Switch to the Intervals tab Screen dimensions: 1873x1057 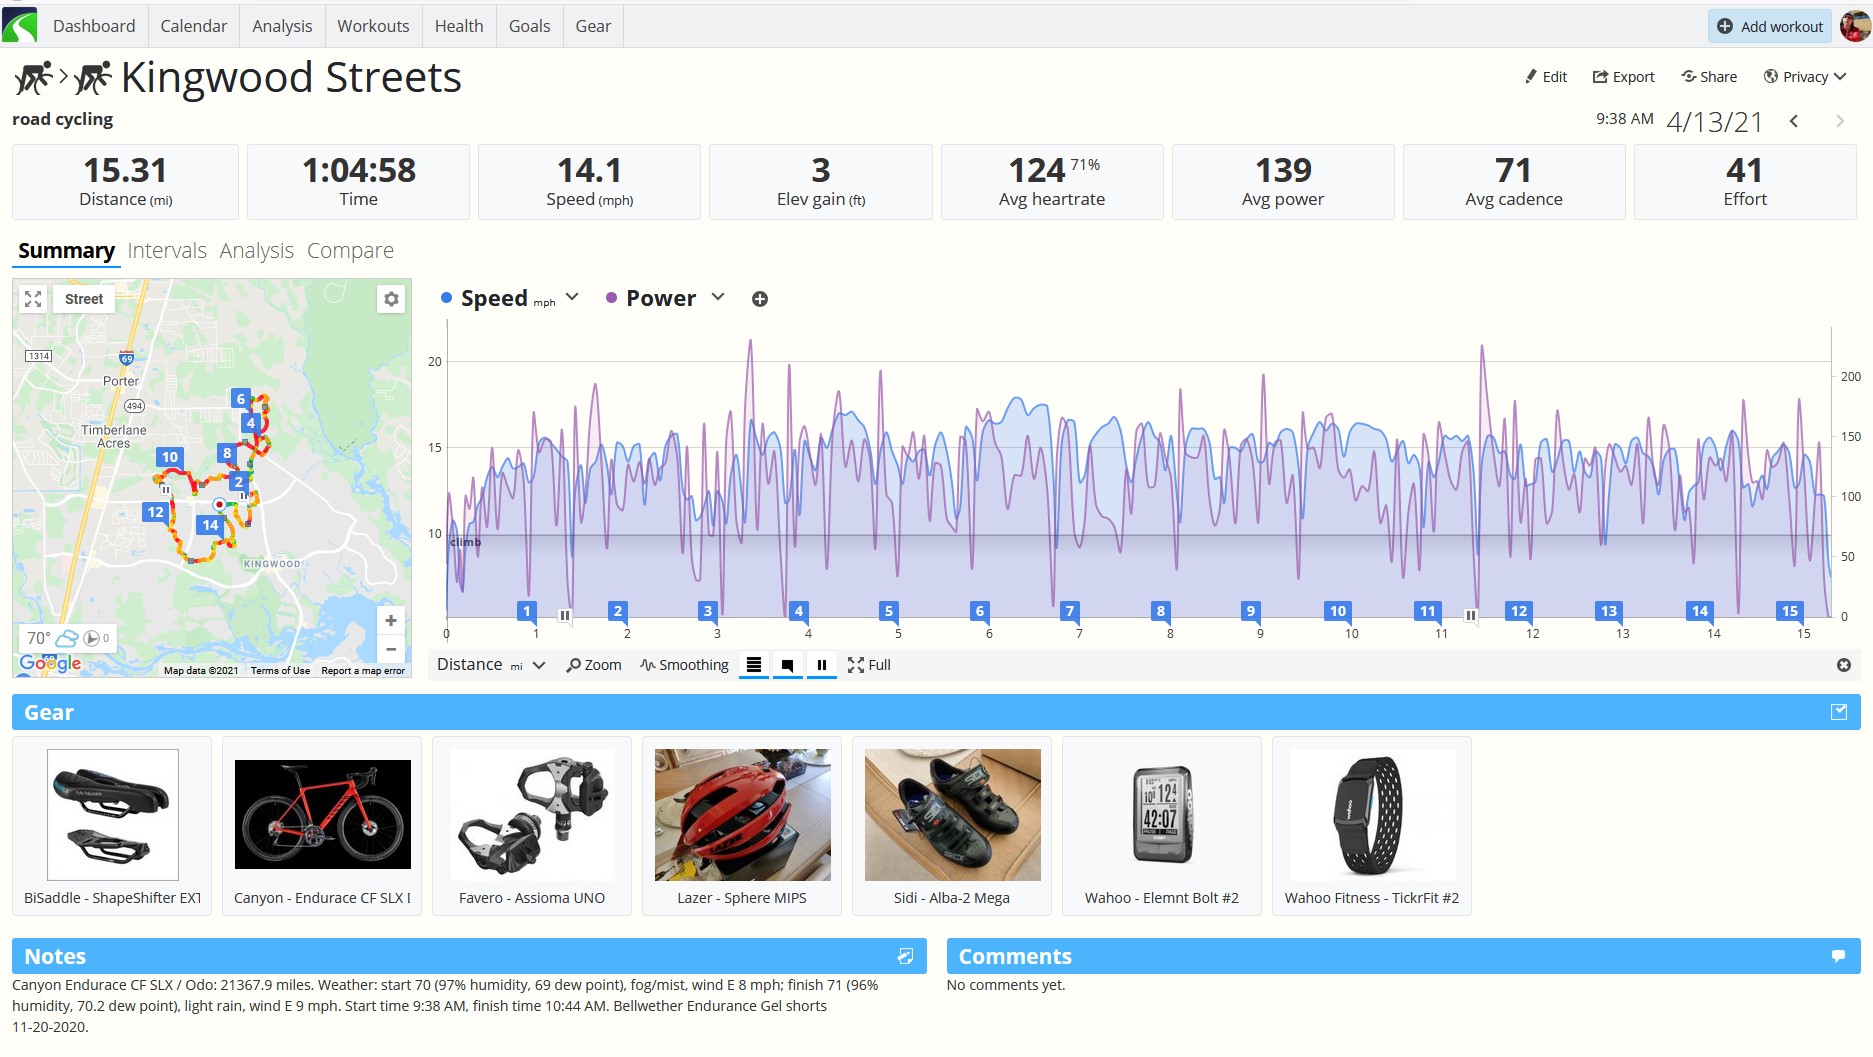coord(167,250)
